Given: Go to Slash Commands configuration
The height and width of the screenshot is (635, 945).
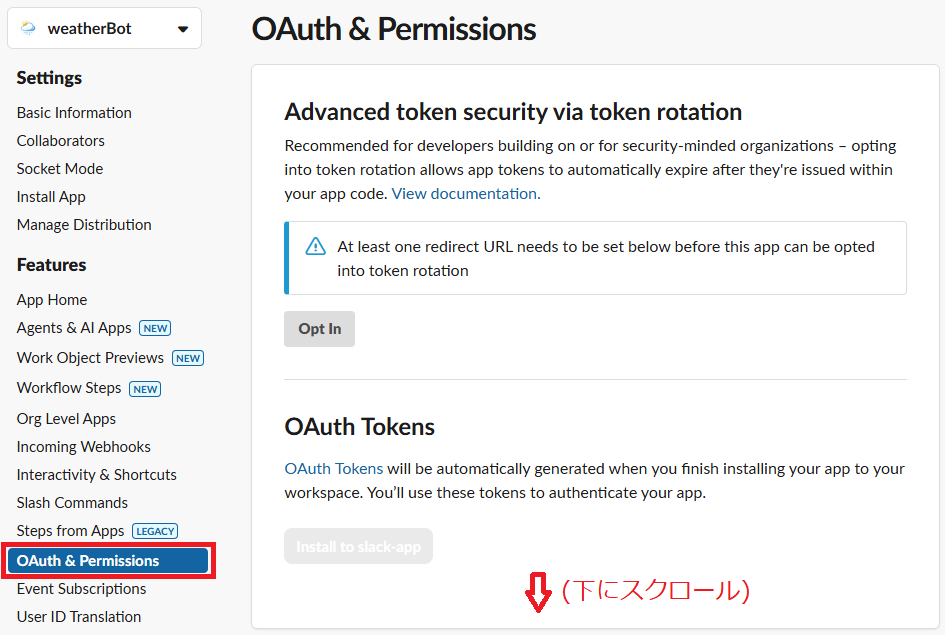Looking at the screenshot, I should (x=72, y=502).
